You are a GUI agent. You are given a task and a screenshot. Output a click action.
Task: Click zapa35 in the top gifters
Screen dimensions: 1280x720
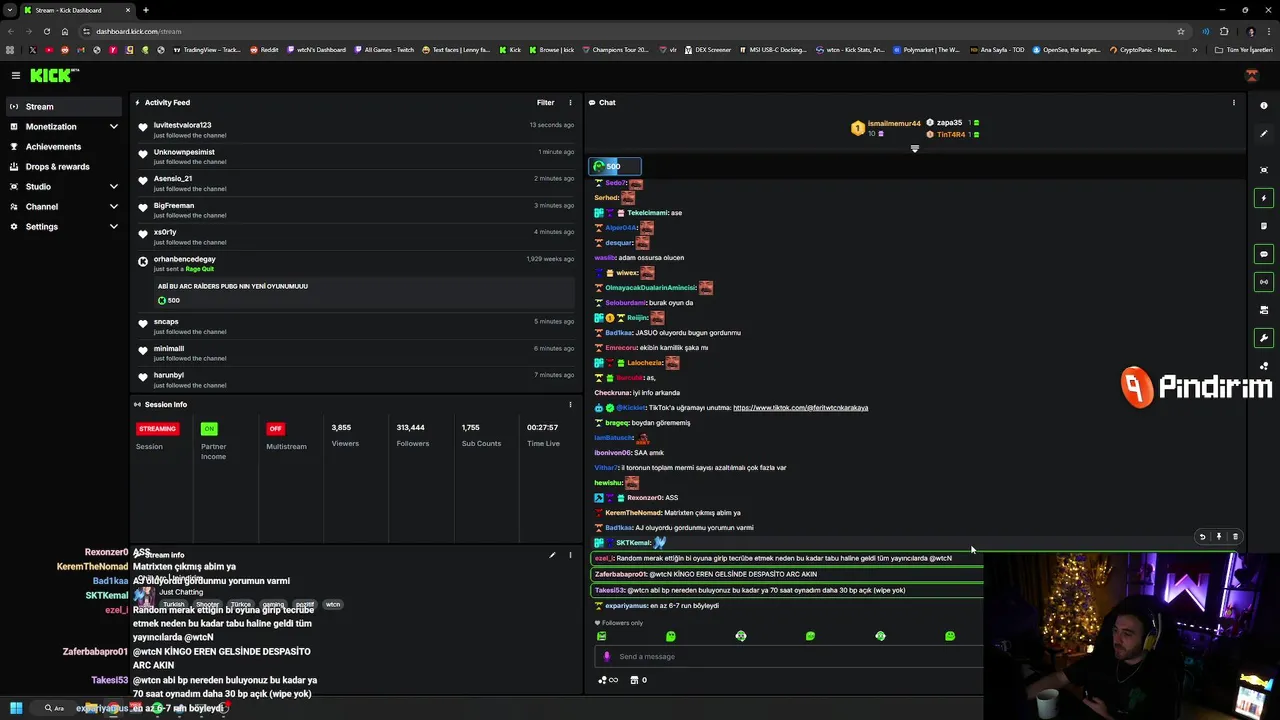[949, 123]
